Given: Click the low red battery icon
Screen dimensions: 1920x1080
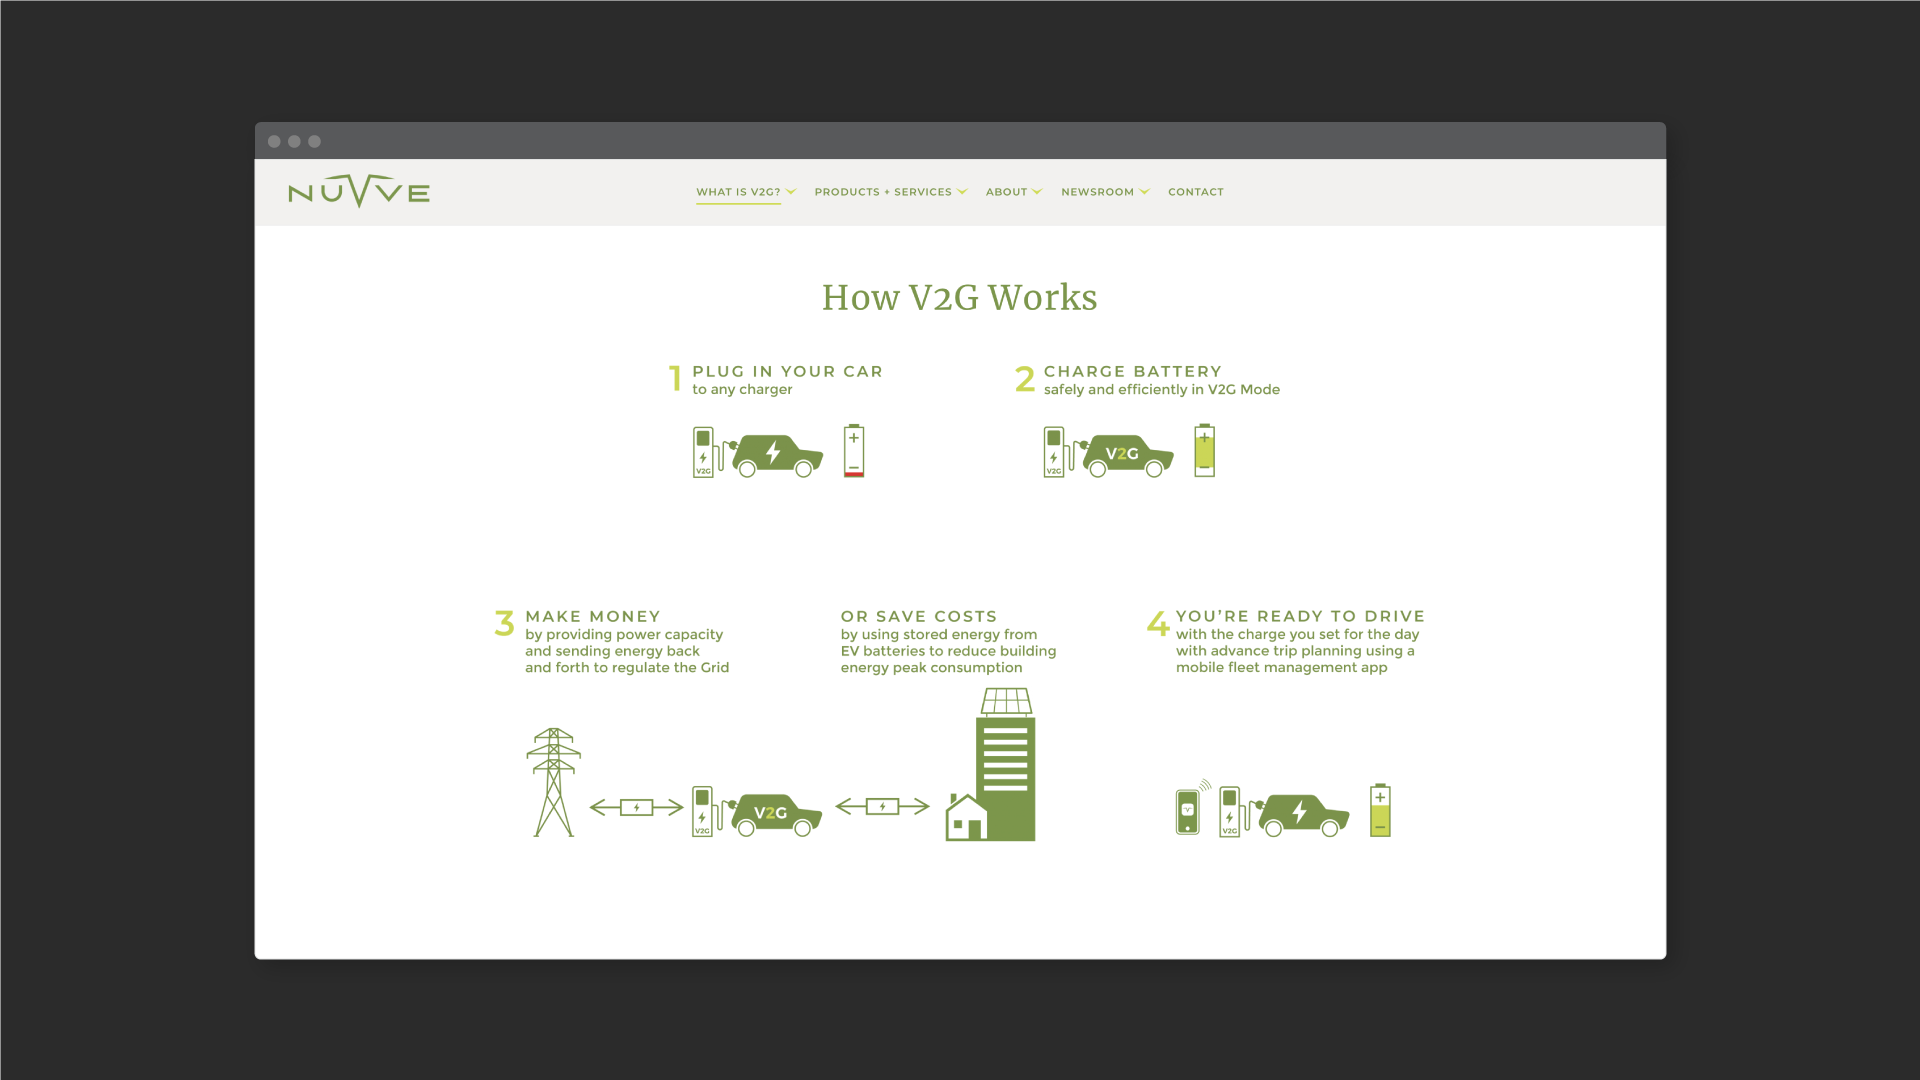Looking at the screenshot, I should (x=854, y=450).
